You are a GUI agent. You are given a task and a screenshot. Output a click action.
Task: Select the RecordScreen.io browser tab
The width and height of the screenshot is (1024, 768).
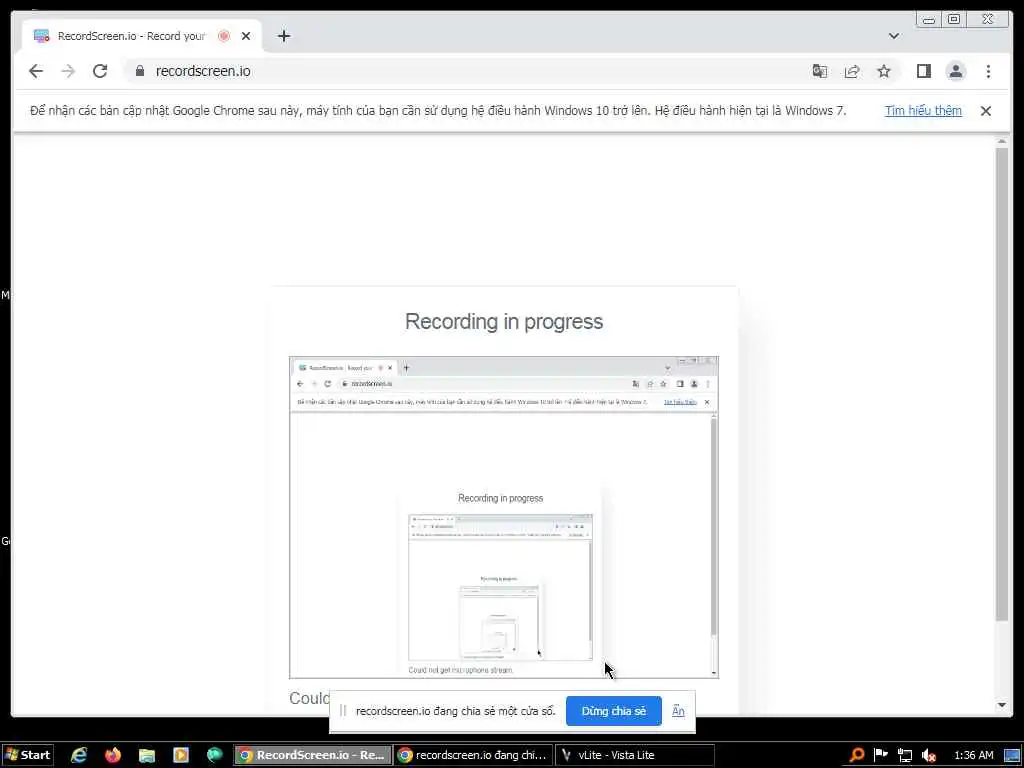(x=131, y=36)
